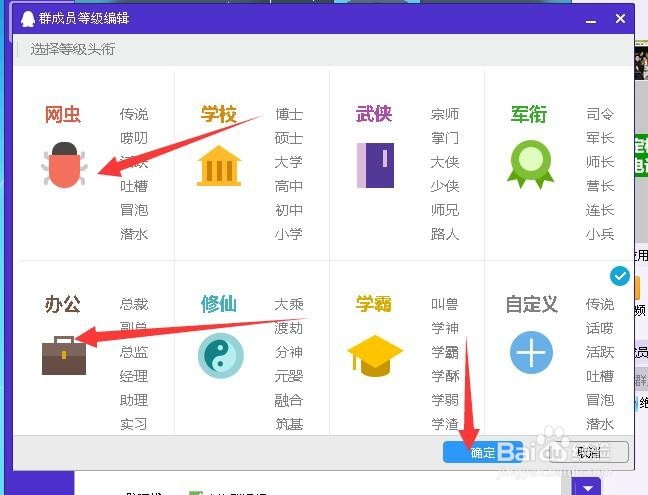This screenshot has height=495, width=648.
Task: Choose the 学校 building icon
Action: point(219,165)
